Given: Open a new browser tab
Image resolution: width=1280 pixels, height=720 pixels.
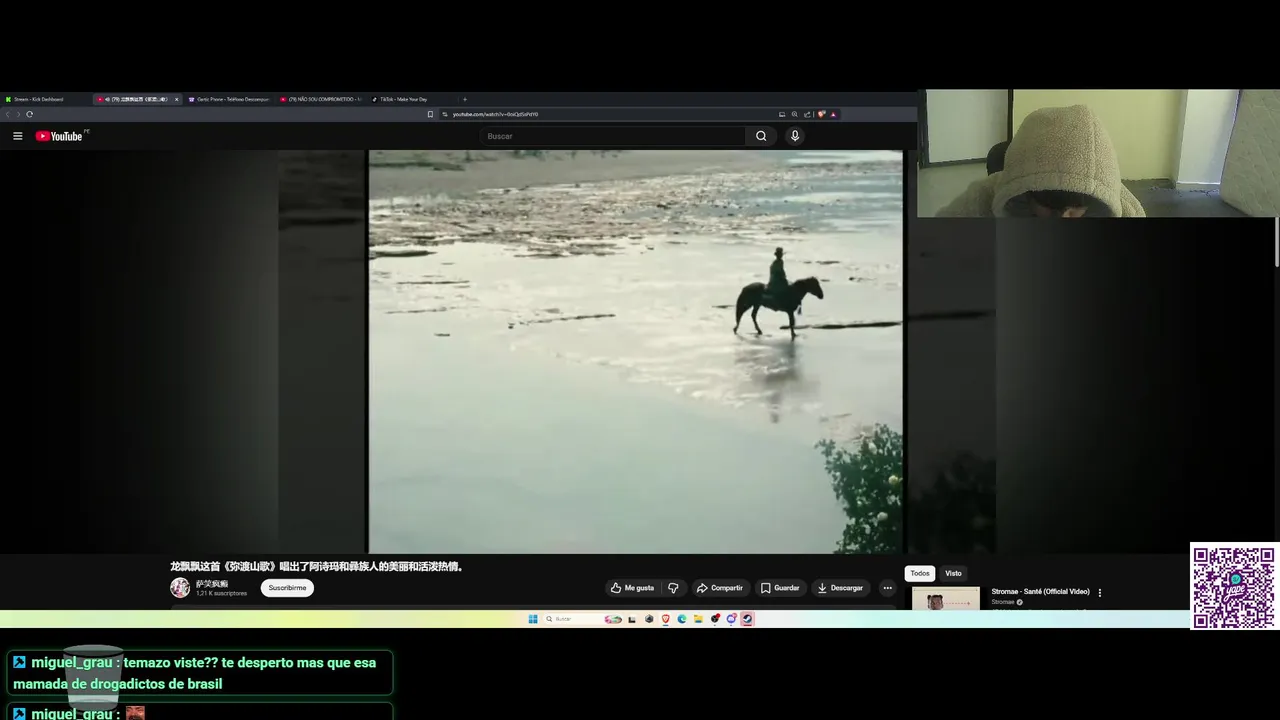Looking at the screenshot, I should [464, 99].
